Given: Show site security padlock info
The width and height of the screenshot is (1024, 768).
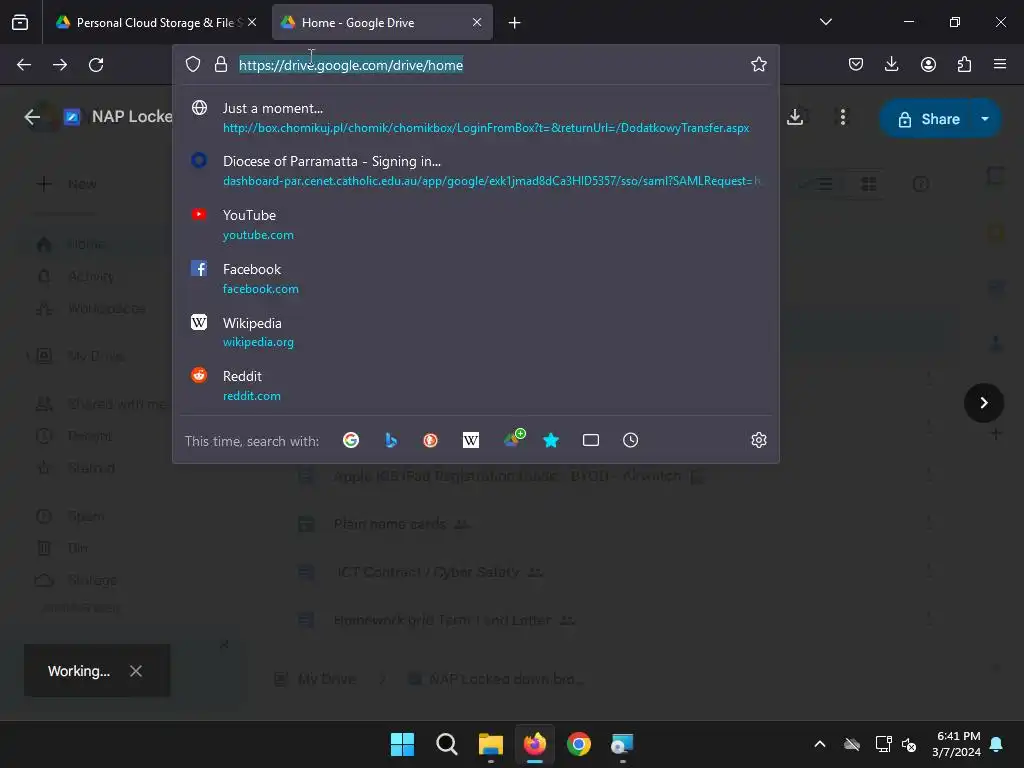Looking at the screenshot, I should pyautogui.click(x=221, y=64).
